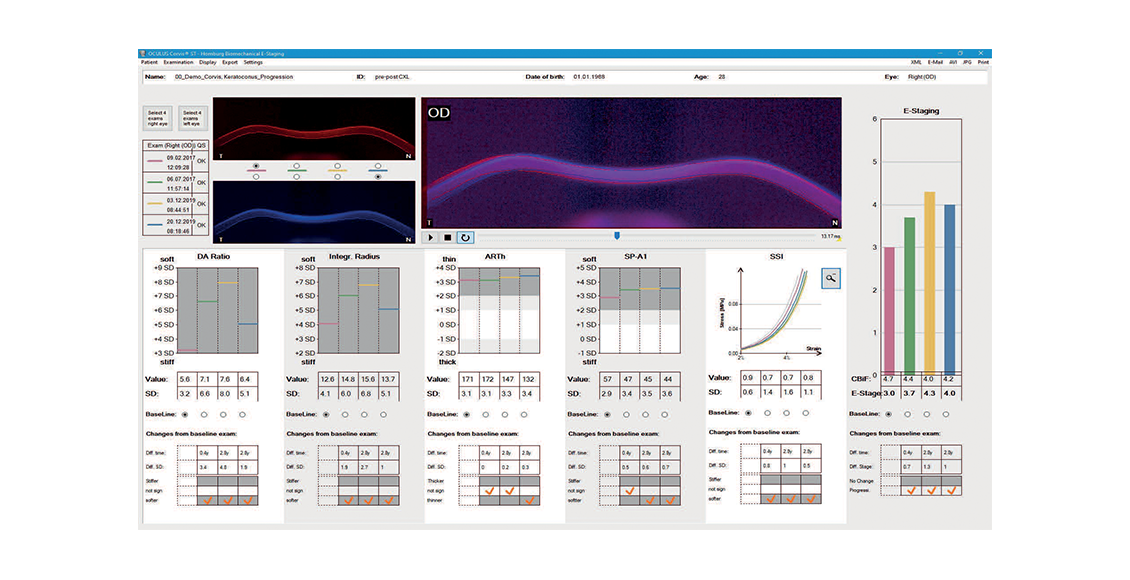Export data as XML
1130x580 pixels.
(916, 63)
